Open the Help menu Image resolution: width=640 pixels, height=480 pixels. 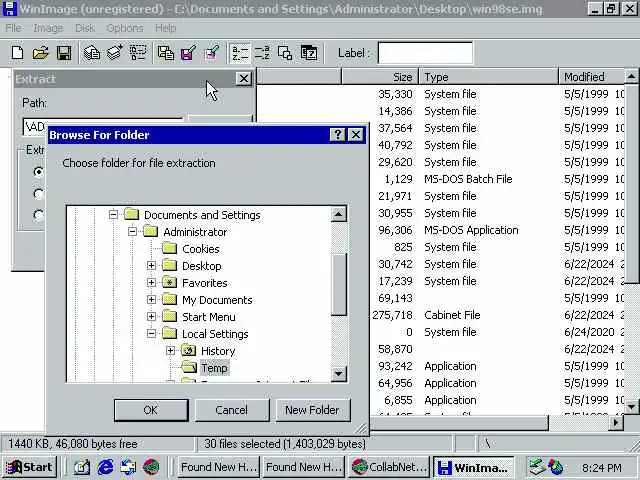(x=165, y=28)
